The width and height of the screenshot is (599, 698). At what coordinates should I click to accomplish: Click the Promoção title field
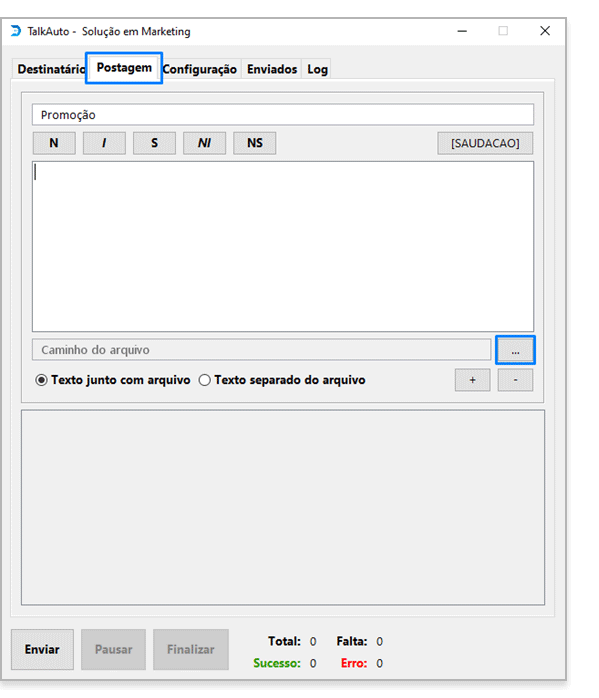(x=283, y=115)
